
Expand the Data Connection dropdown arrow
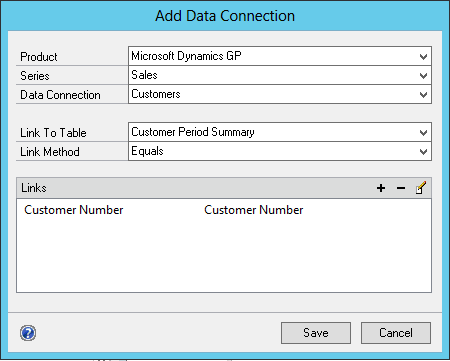pos(423,95)
